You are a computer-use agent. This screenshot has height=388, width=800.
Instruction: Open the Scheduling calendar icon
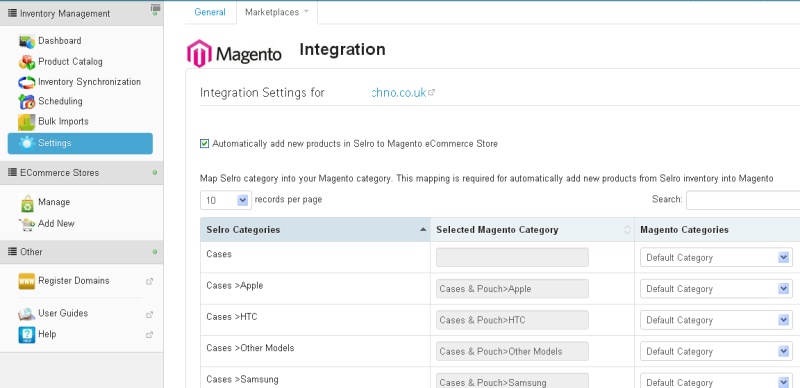click(27, 102)
